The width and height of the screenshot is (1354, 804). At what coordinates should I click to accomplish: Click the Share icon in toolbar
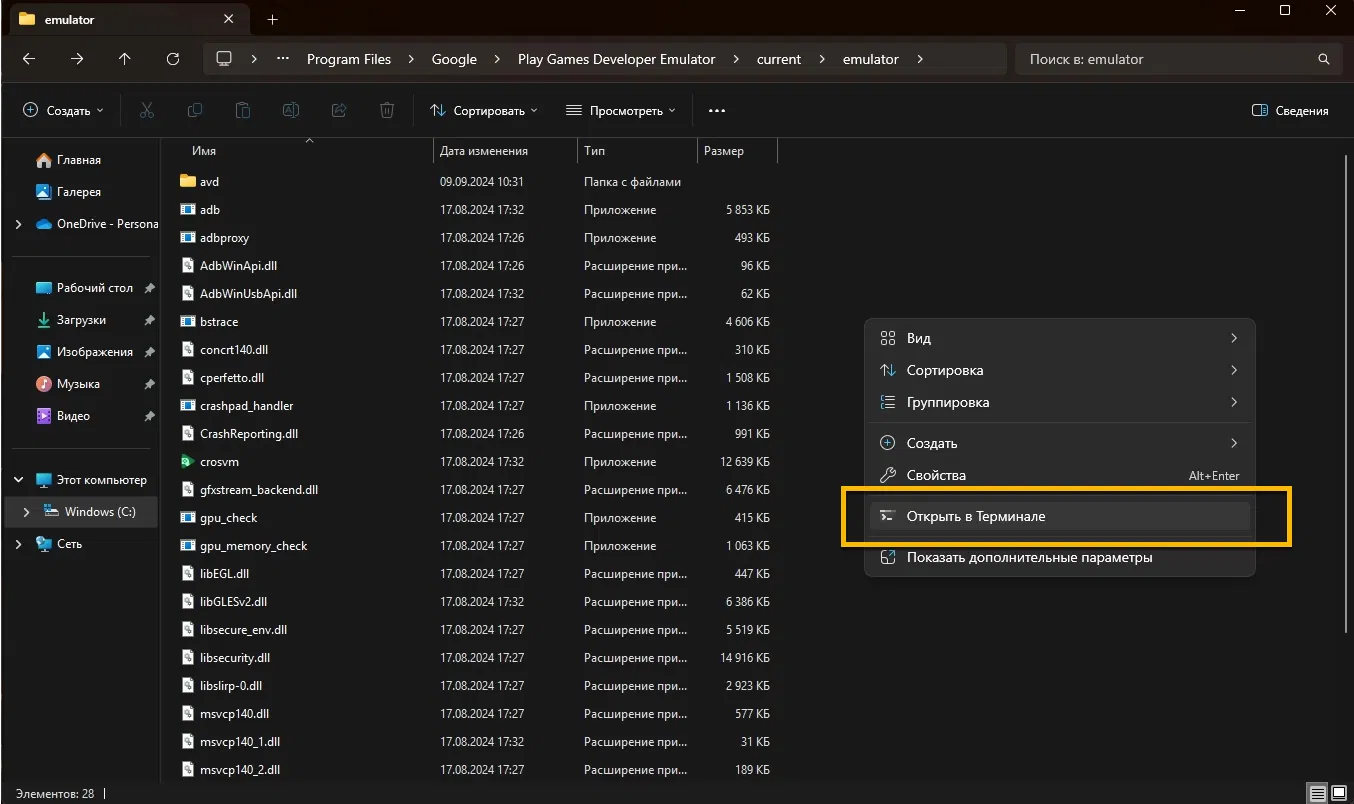[339, 111]
